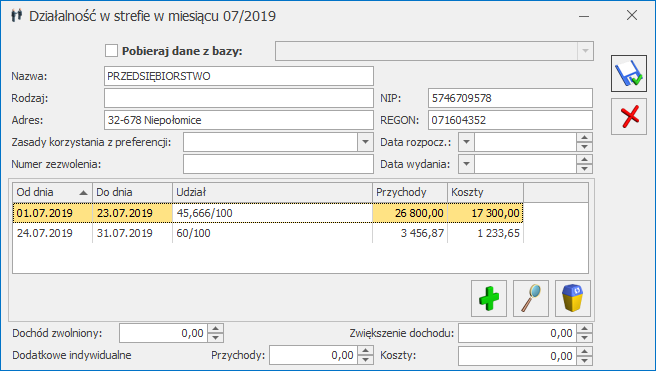Increase the Data rozpocz. value with up arrow
The height and width of the screenshot is (371, 656).
pyautogui.click(x=584, y=138)
